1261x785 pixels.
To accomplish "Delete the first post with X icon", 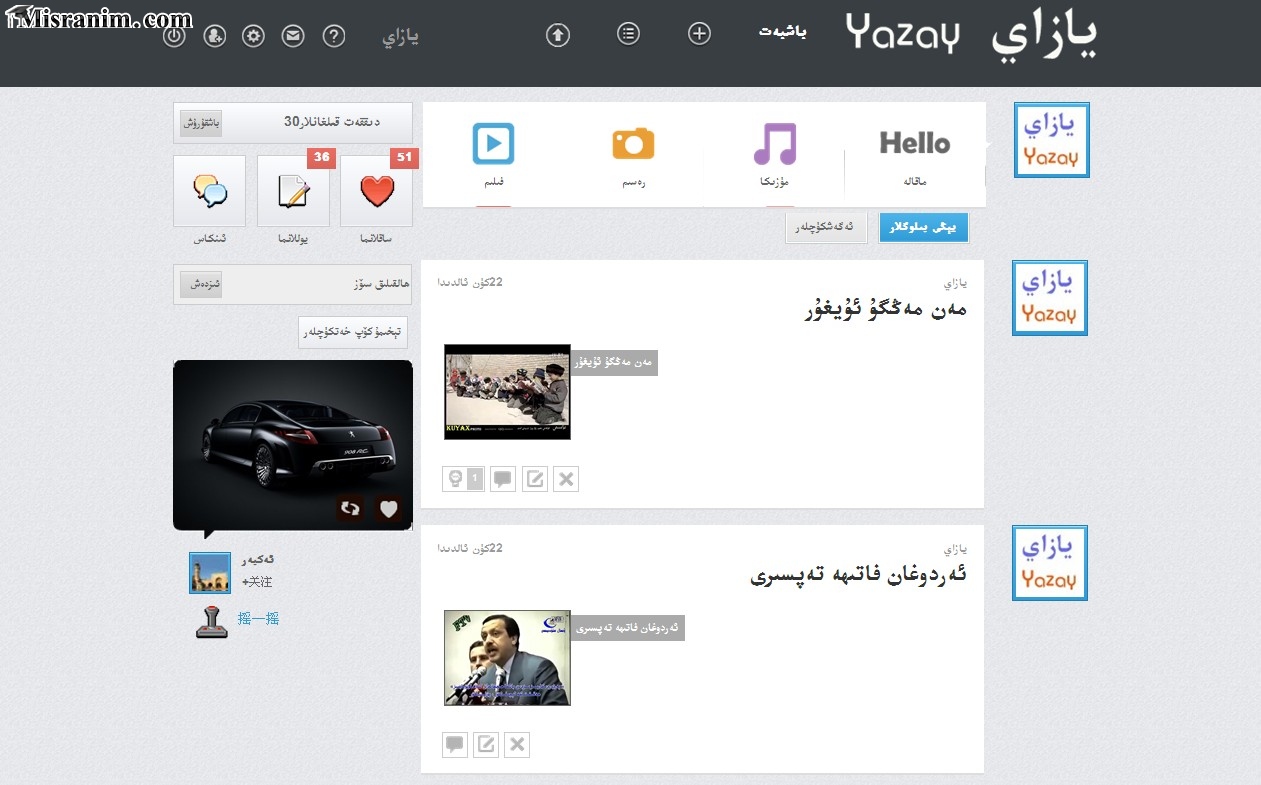I will pos(566,479).
